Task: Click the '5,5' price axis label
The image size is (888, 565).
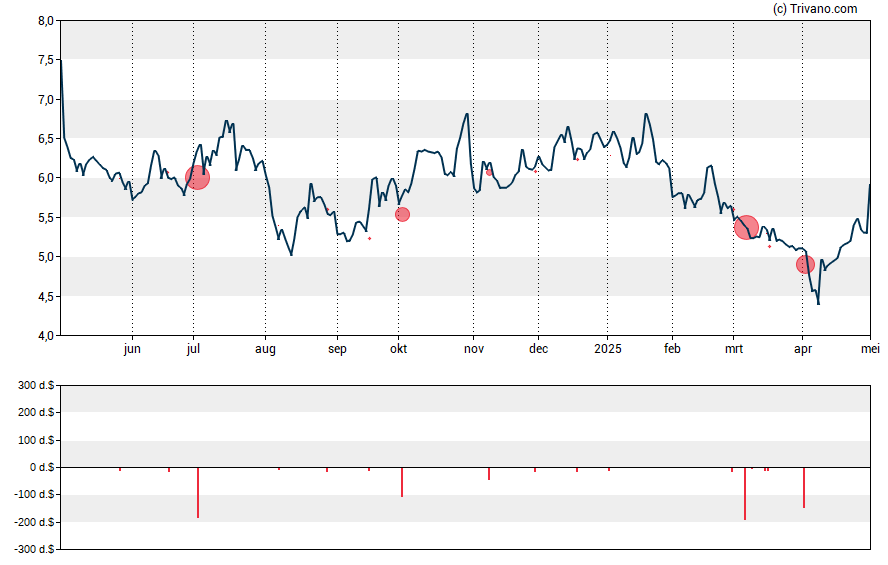Action: [46, 217]
